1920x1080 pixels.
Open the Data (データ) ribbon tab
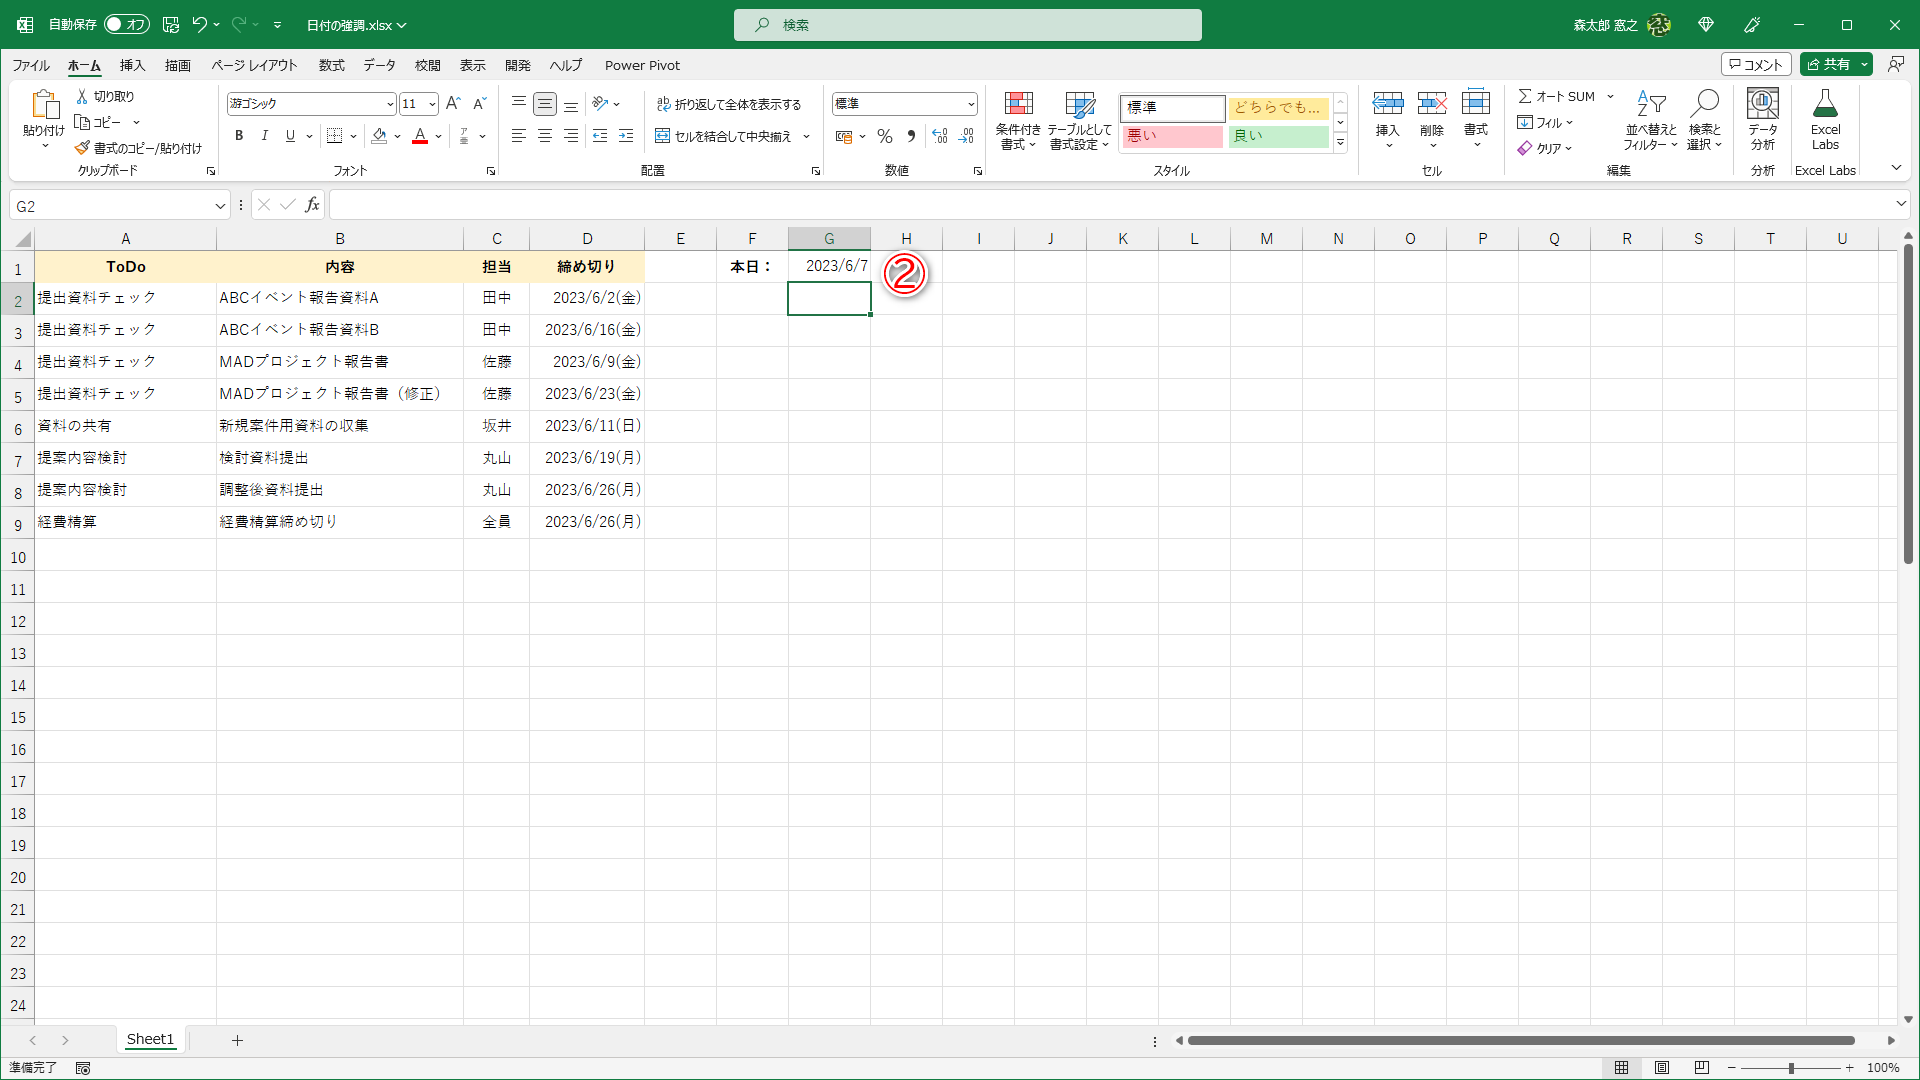pyautogui.click(x=379, y=65)
